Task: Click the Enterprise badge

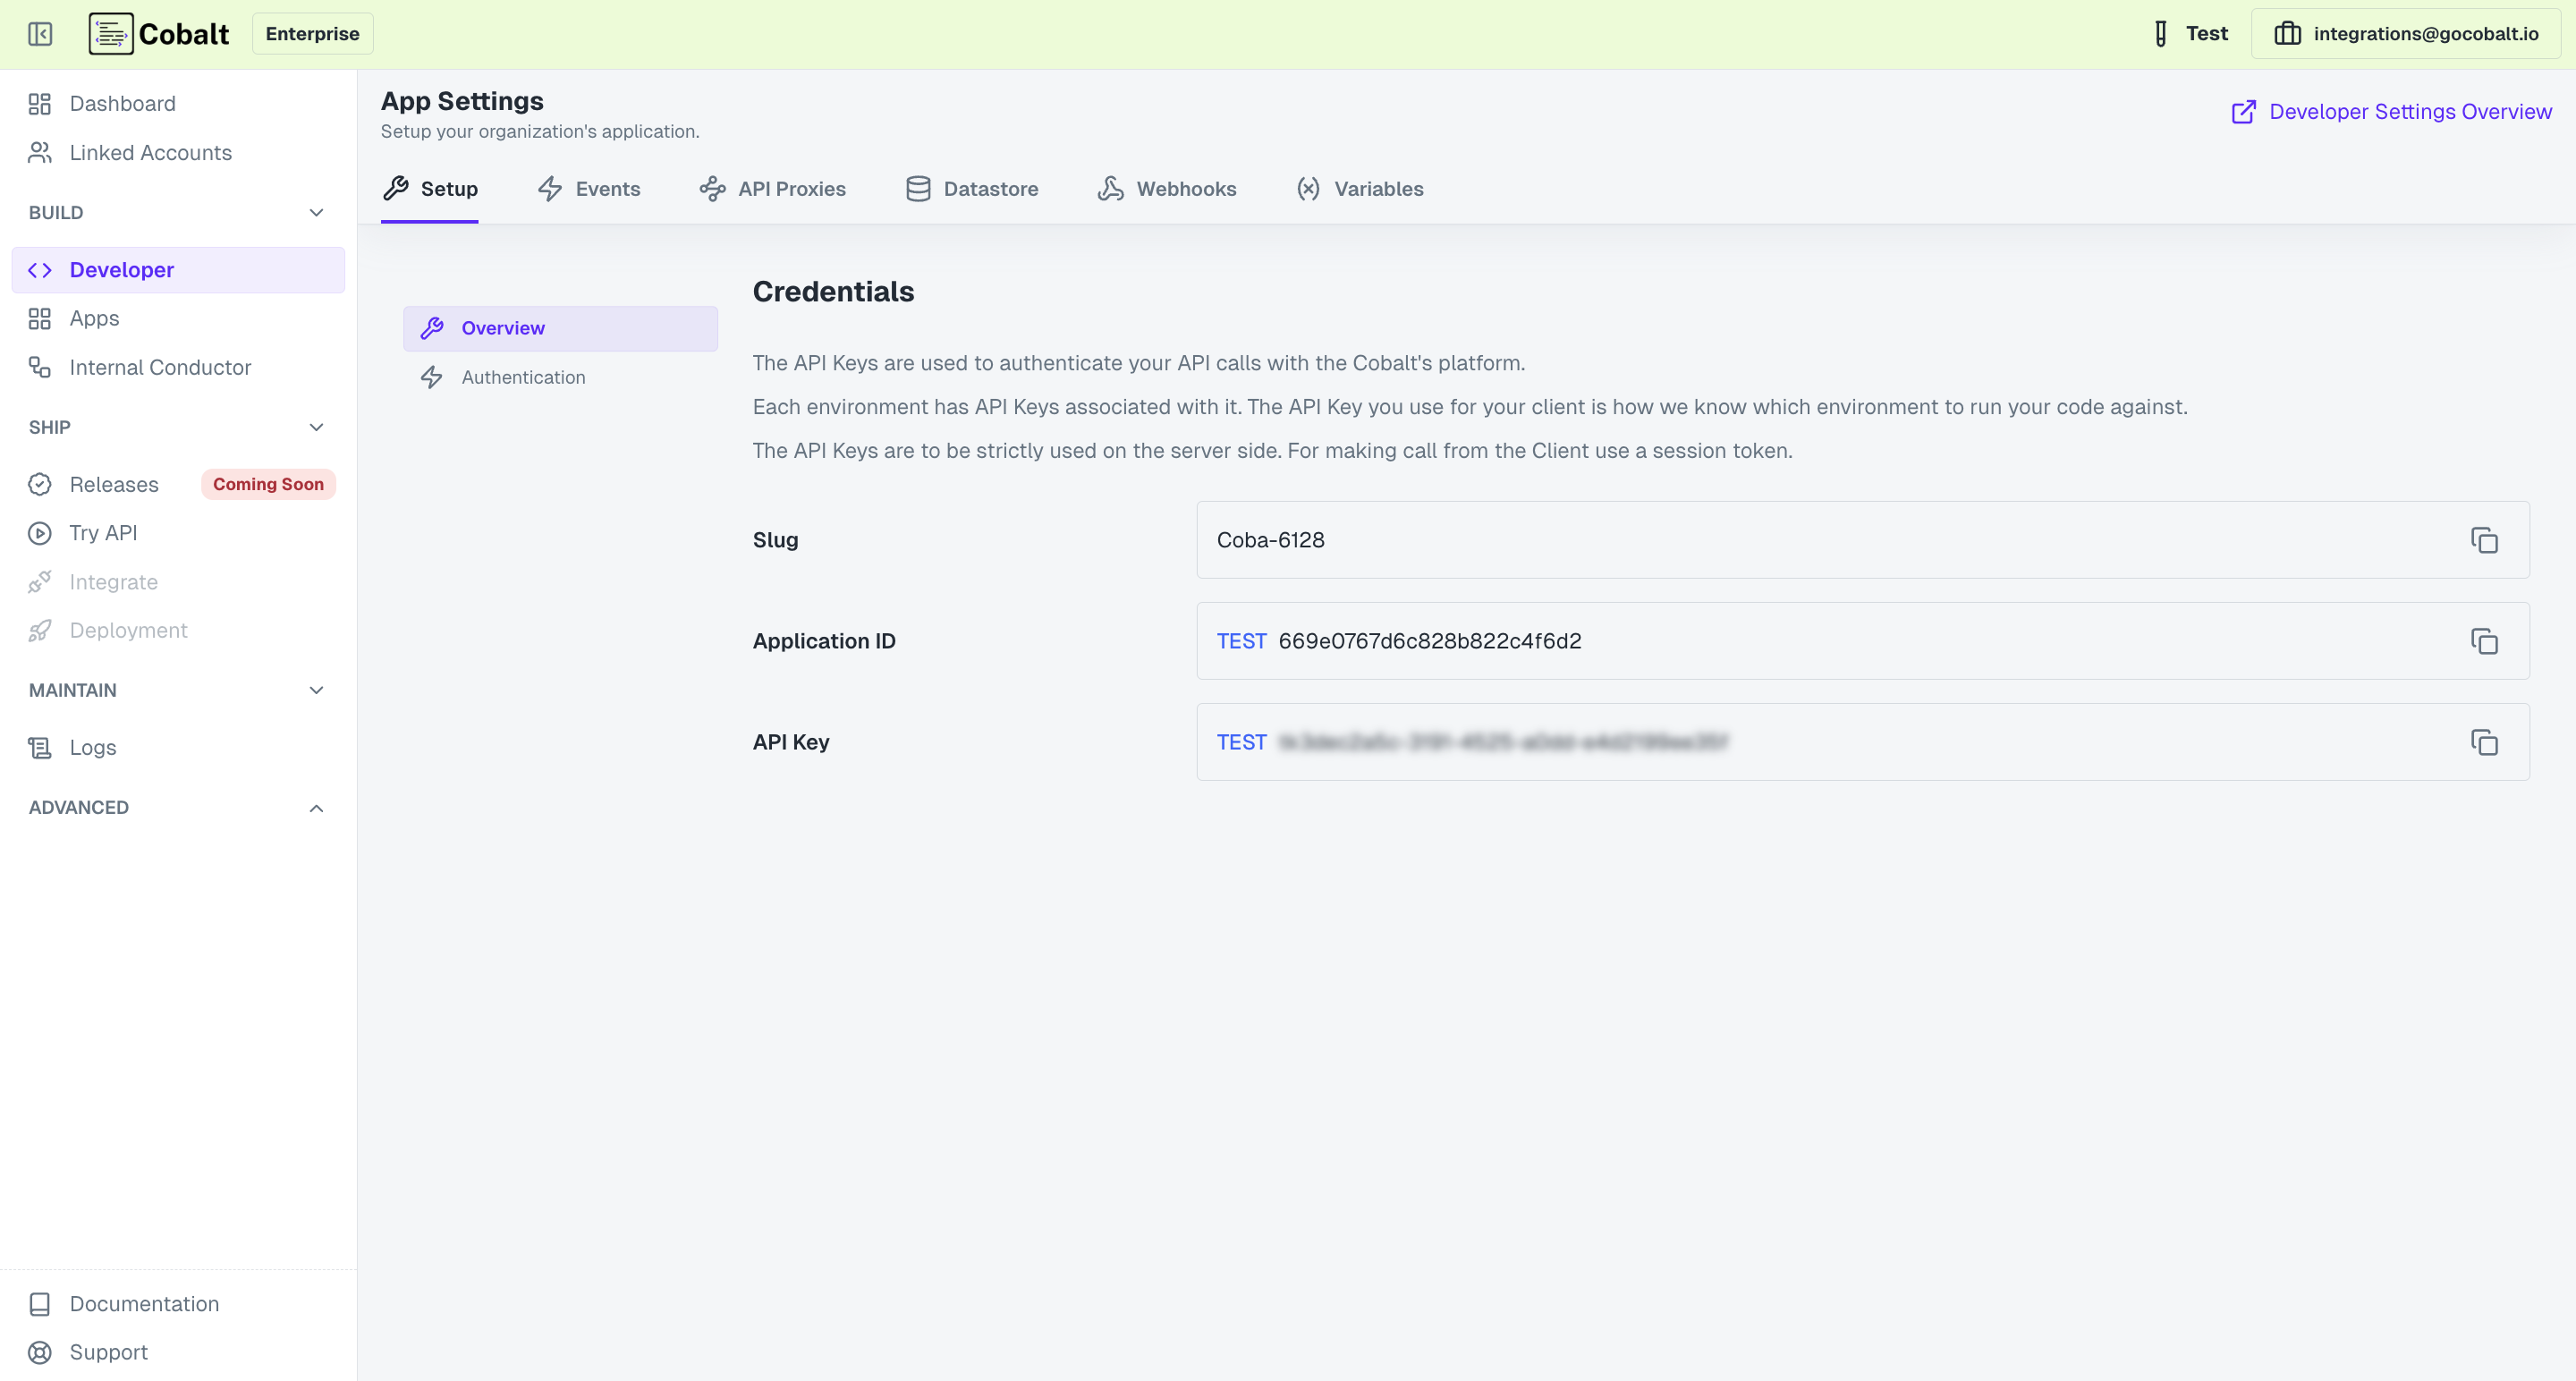Action: 312,33
